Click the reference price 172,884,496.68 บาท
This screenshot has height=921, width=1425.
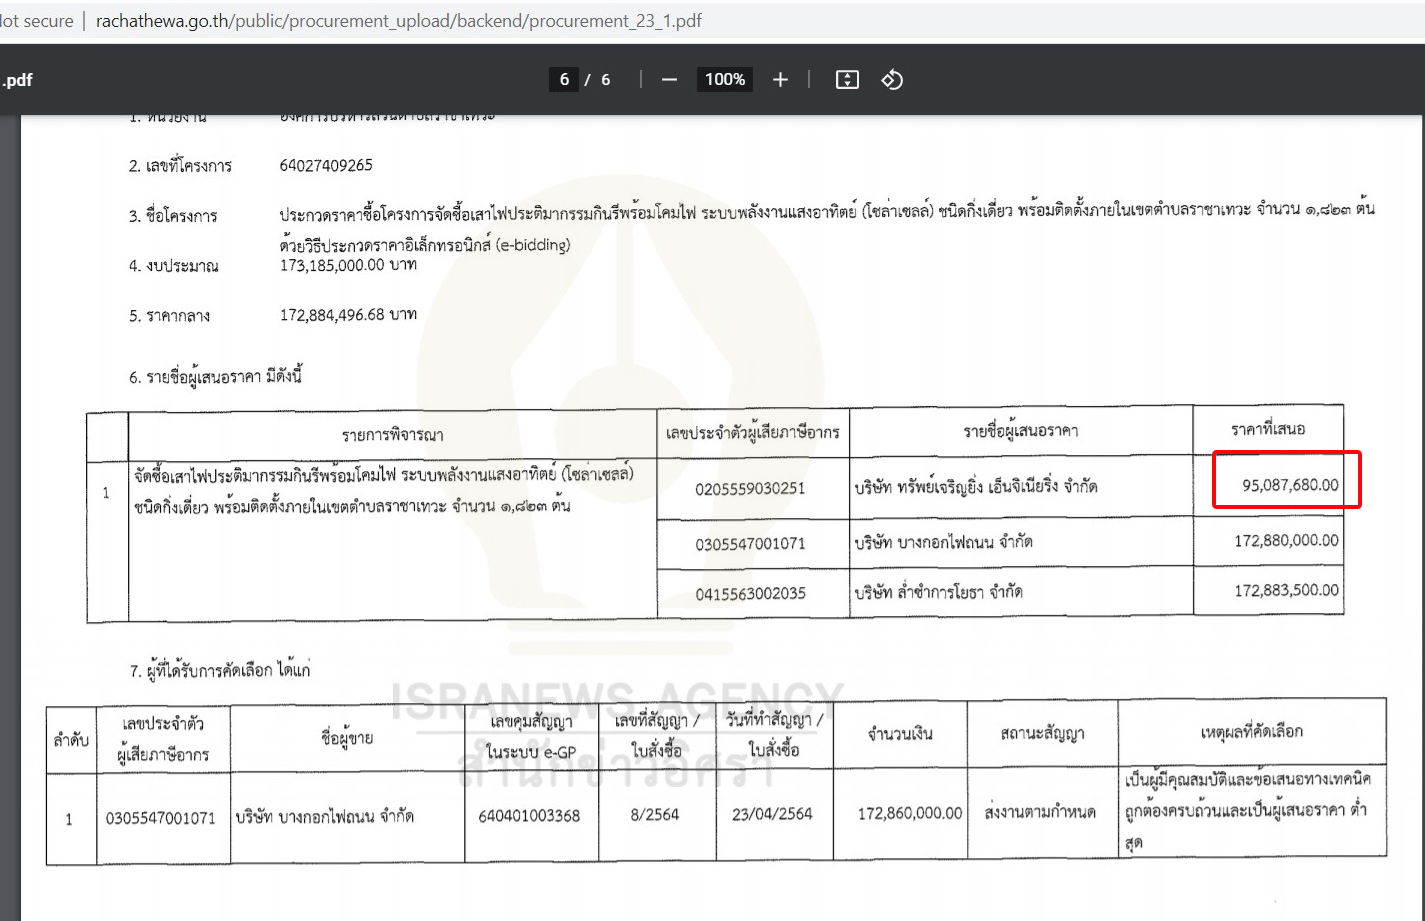point(348,315)
